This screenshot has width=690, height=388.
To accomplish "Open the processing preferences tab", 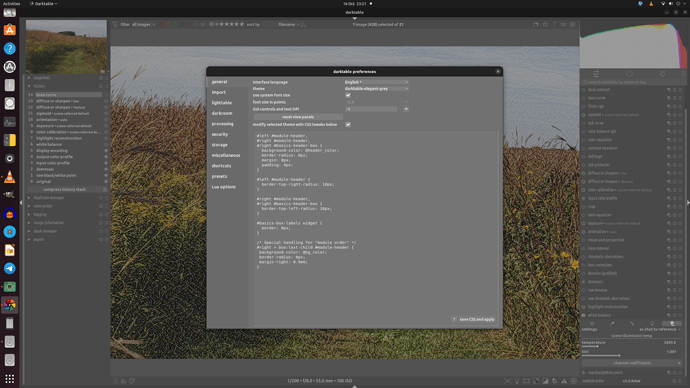I will (222, 124).
